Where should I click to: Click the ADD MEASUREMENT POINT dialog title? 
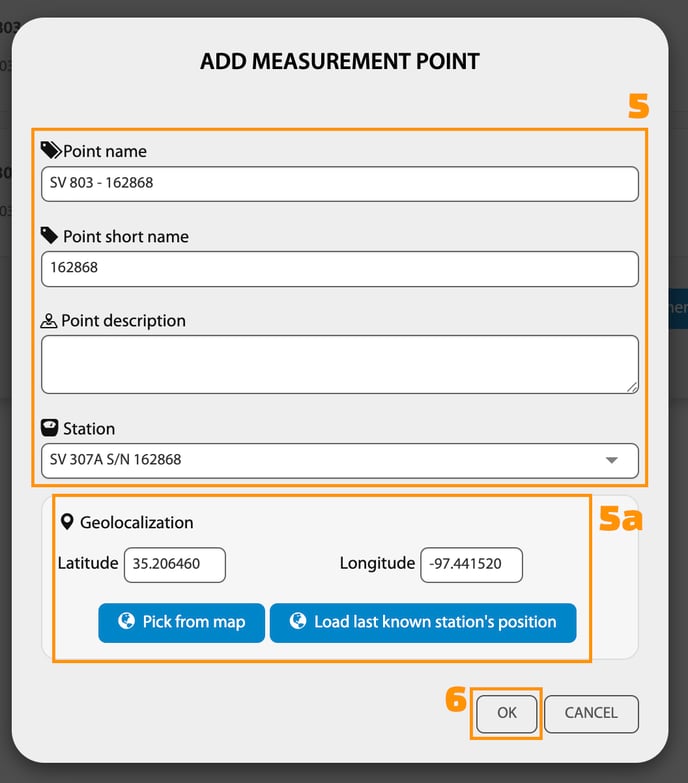340,62
